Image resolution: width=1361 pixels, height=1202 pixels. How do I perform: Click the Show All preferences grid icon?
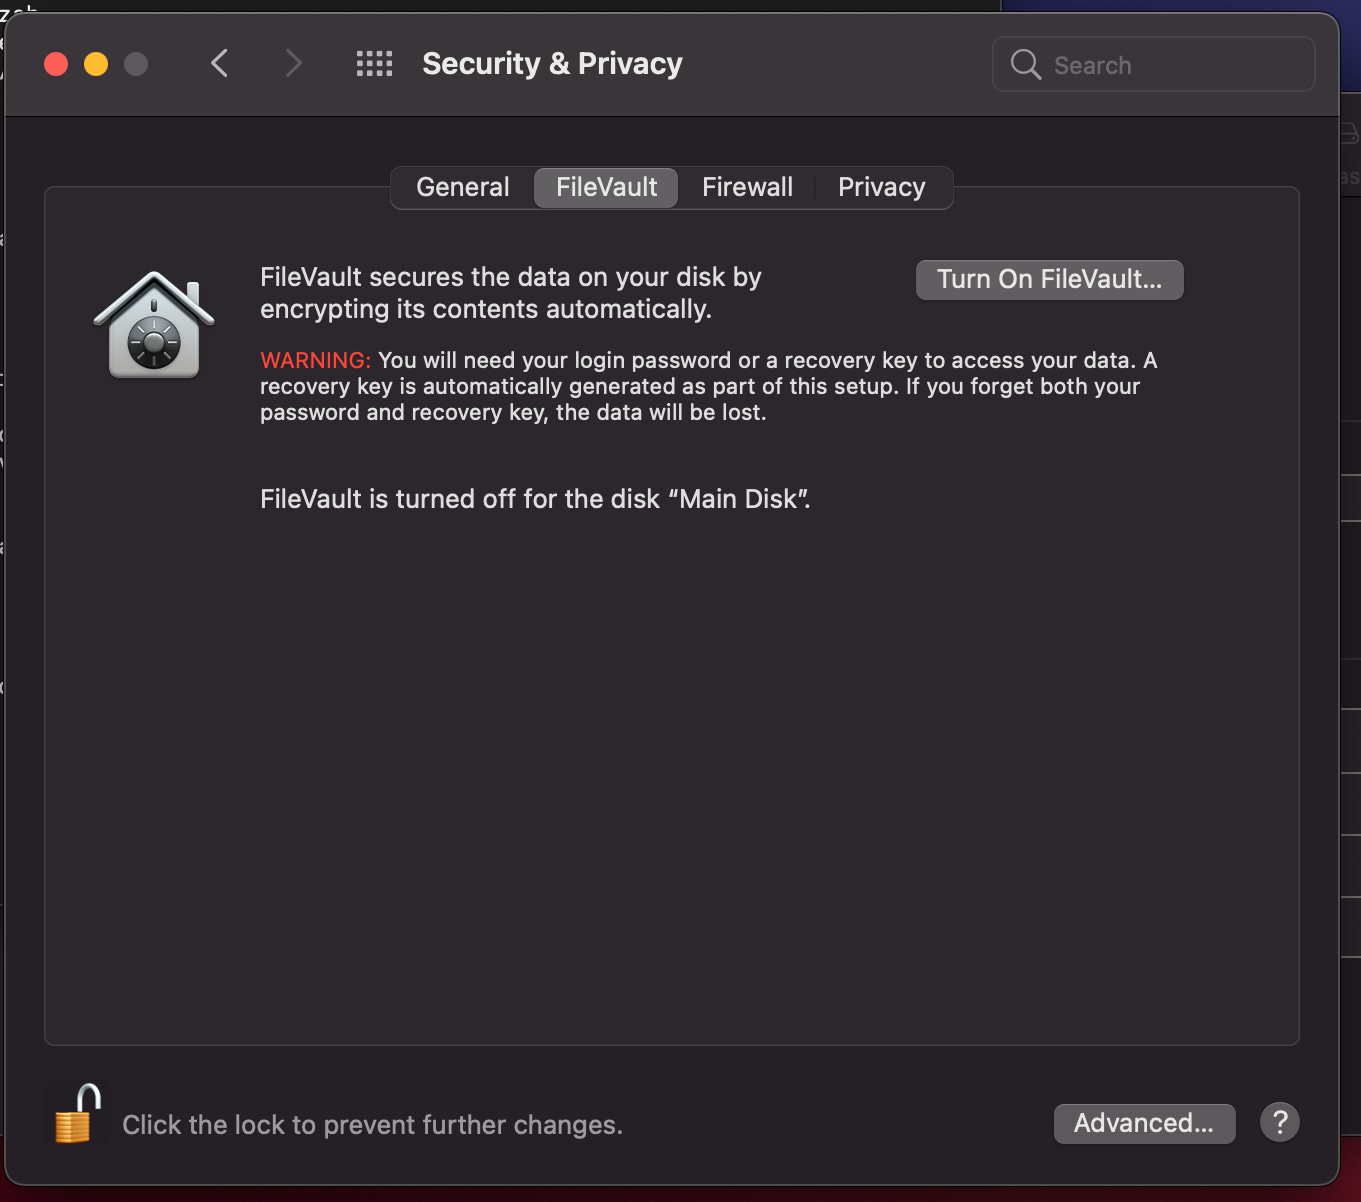[374, 63]
